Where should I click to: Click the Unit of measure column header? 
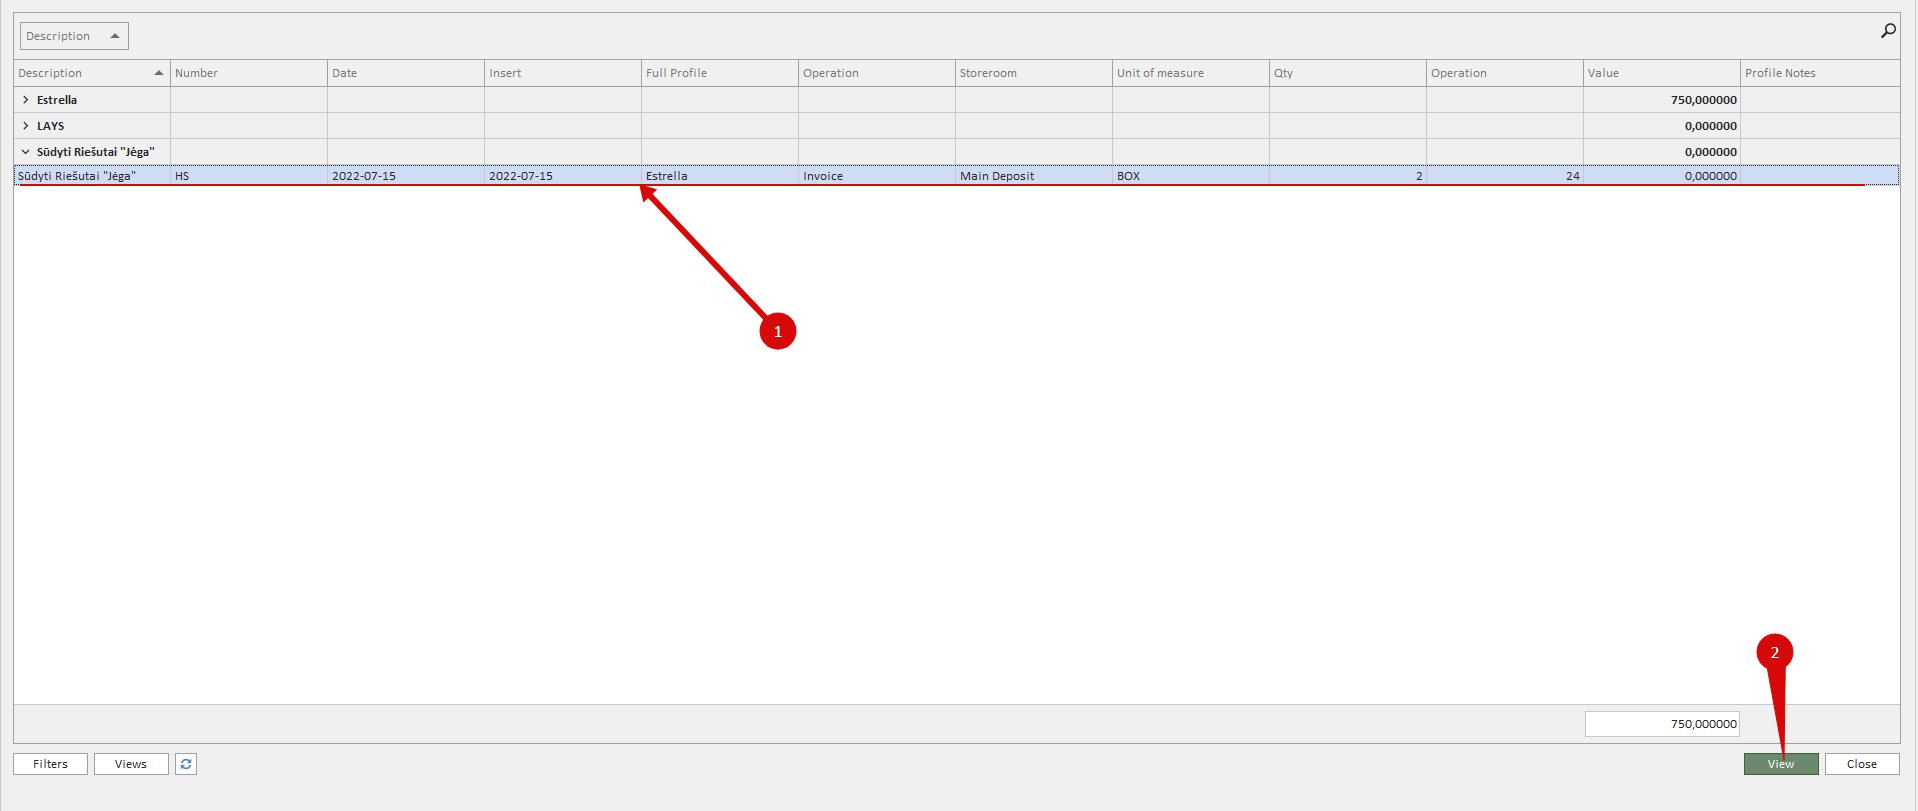coord(1191,73)
